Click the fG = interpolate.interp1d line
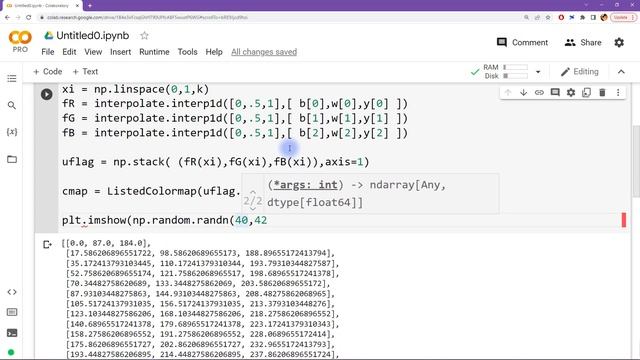 pyautogui.click(x=235, y=118)
